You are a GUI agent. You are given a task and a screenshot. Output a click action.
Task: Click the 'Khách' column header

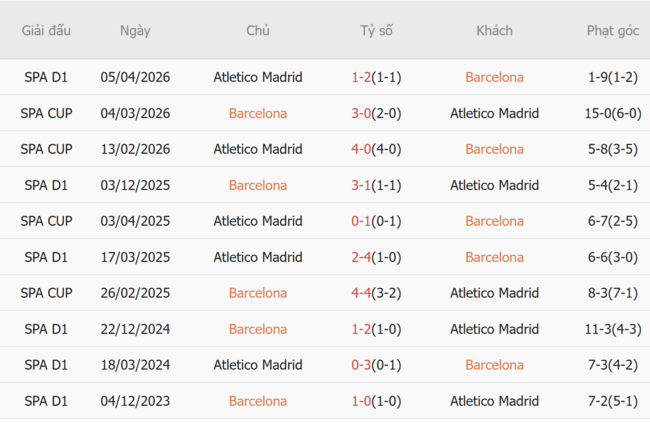point(494,30)
